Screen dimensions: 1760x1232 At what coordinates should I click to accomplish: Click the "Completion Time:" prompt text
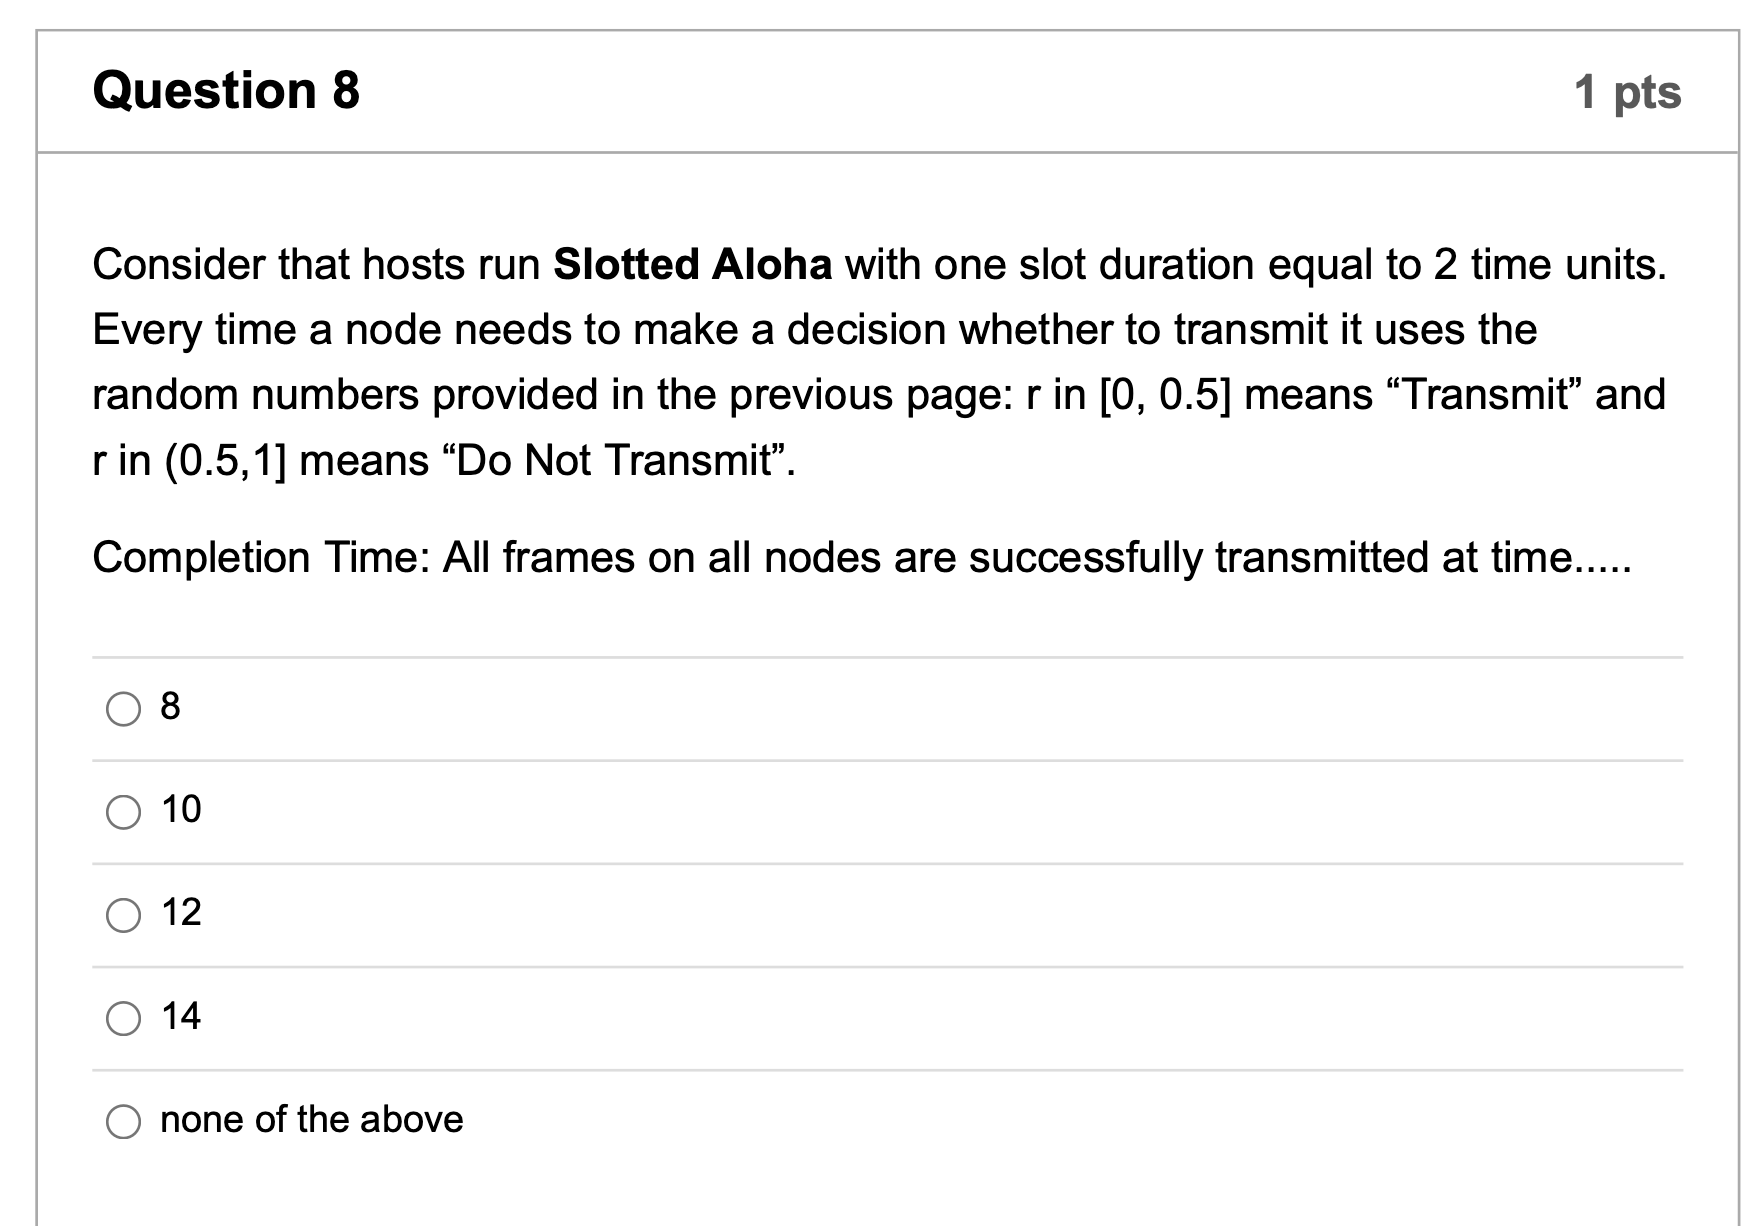(x=262, y=558)
